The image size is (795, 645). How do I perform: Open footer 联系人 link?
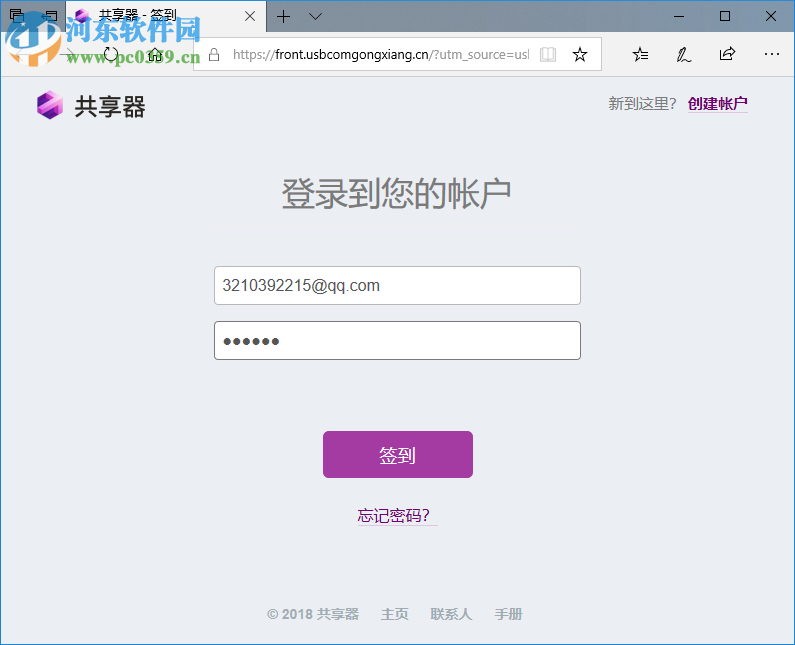(451, 614)
